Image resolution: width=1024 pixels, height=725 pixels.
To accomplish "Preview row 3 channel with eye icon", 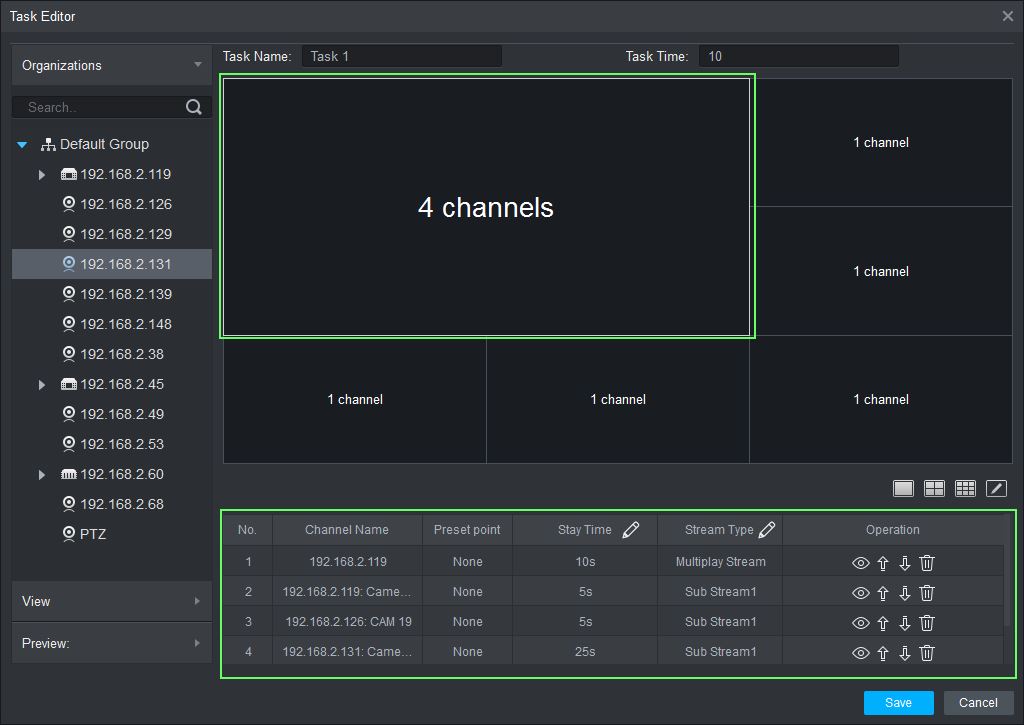I will click(x=861, y=622).
